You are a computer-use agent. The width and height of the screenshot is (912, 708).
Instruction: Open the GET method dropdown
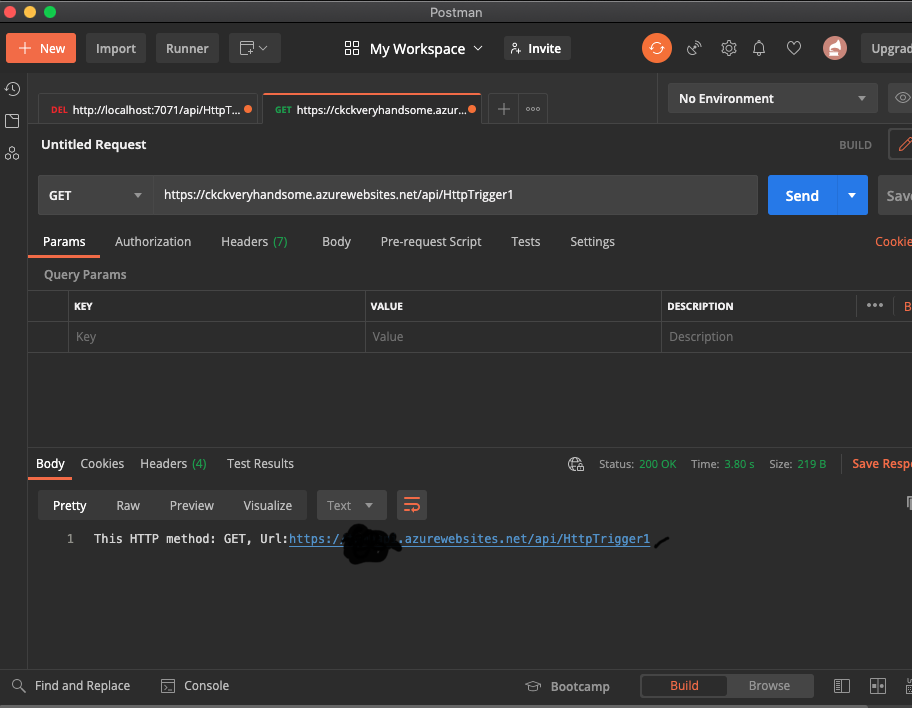pyautogui.click(x=95, y=195)
